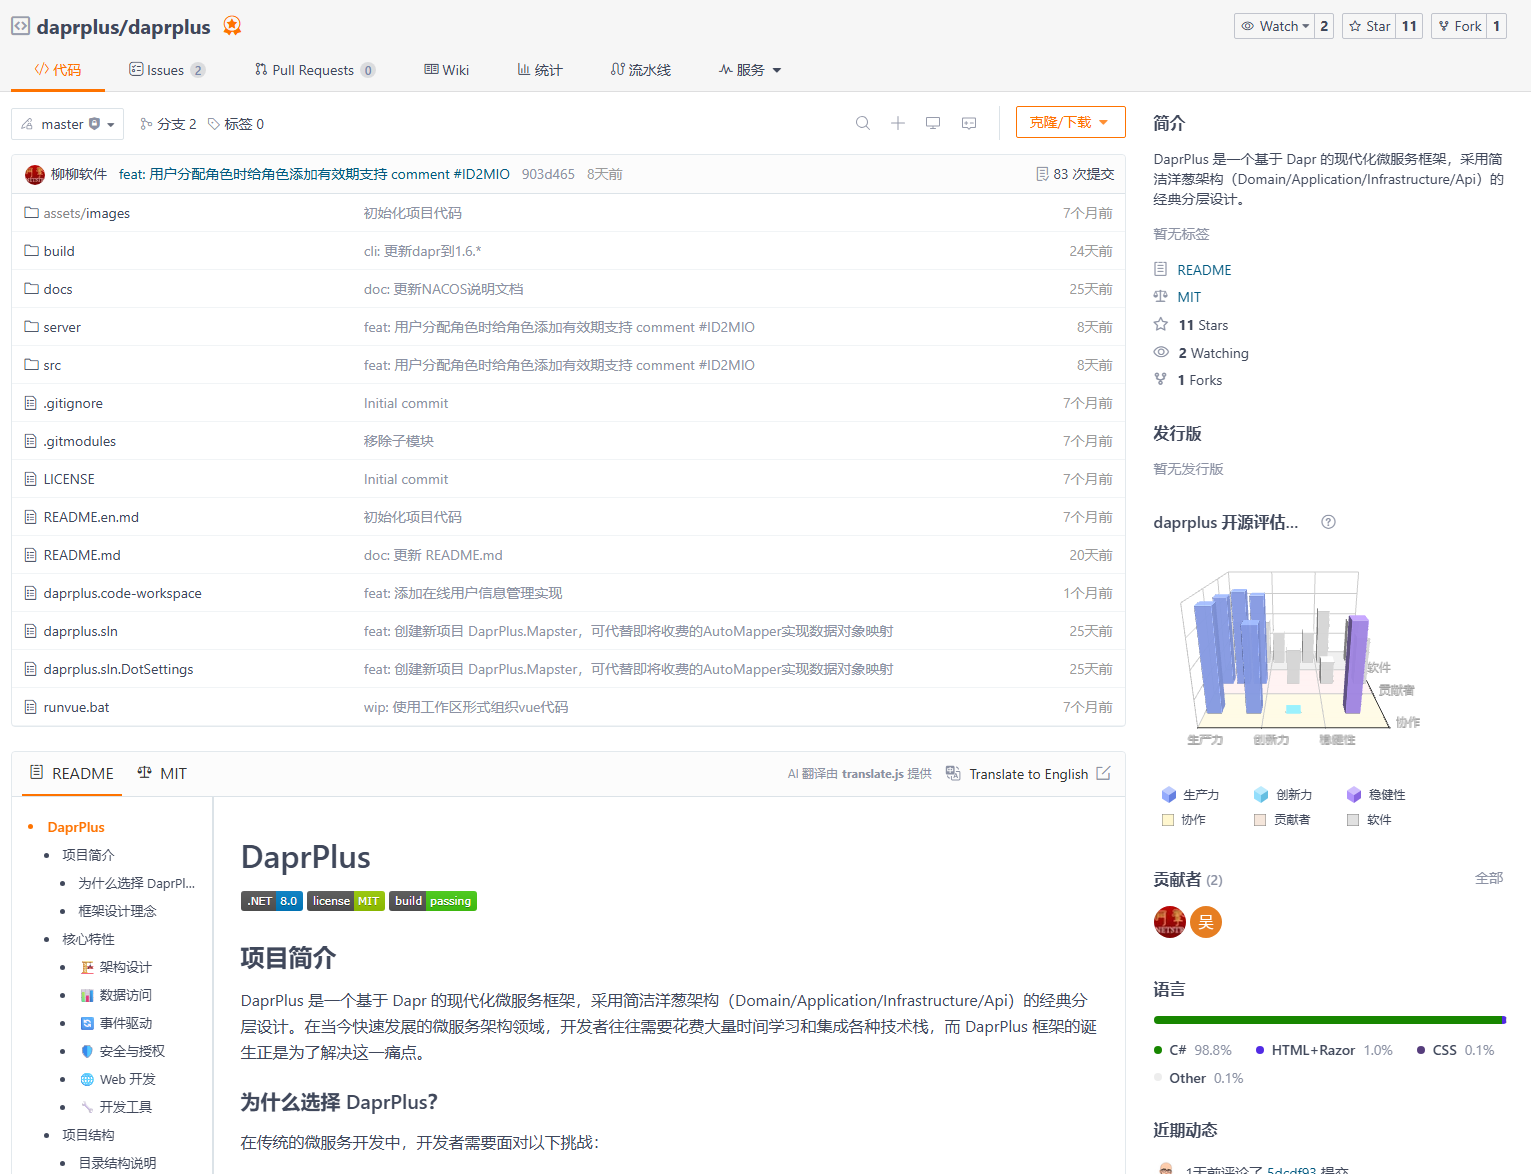Switch to the 代码 tab

[x=58, y=70]
